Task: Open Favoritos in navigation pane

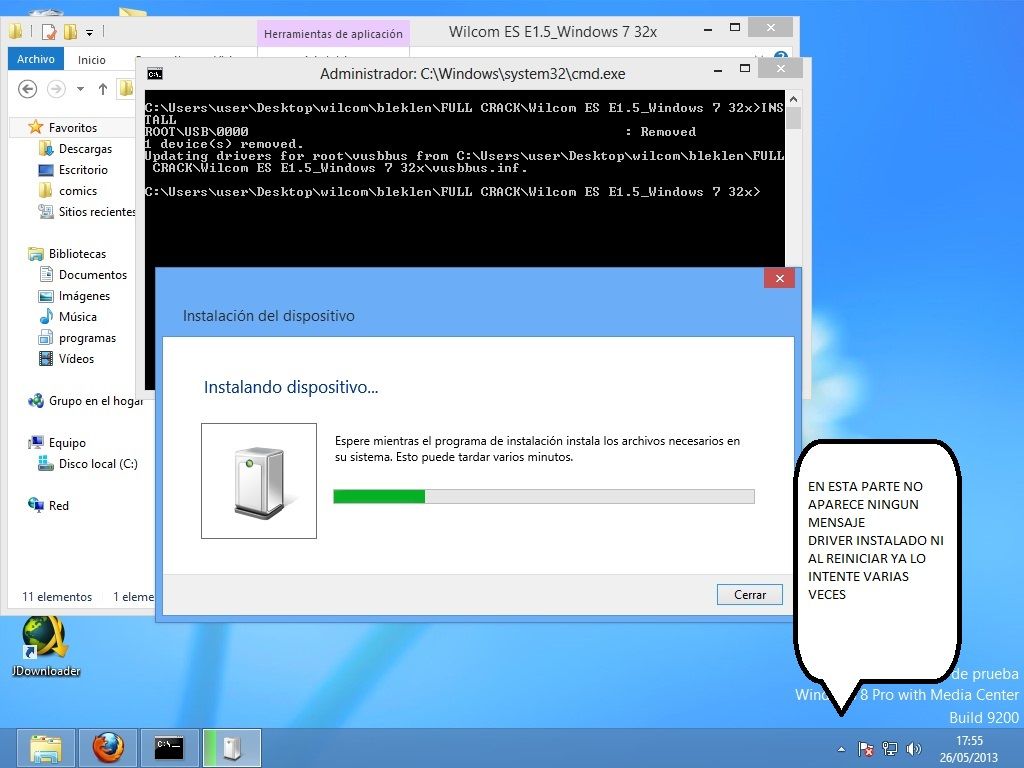Action: pos(72,127)
